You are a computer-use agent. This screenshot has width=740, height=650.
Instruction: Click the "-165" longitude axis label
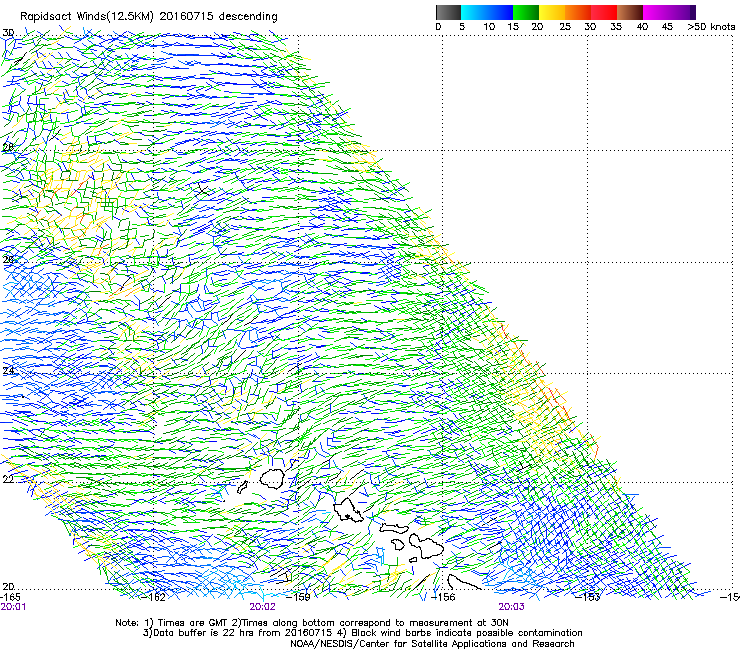pyautogui.click(x=11, y=597)
